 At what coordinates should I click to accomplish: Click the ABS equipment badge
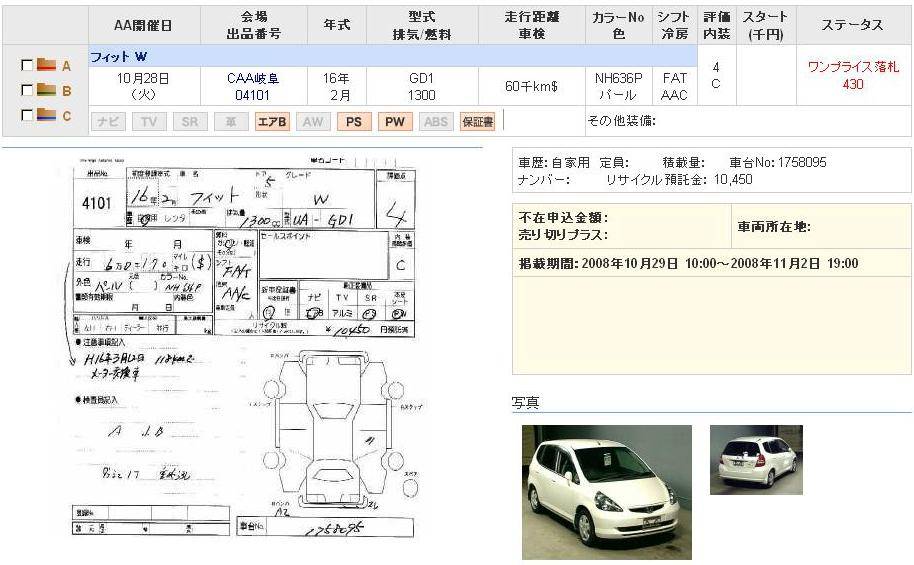pos(436,121)
